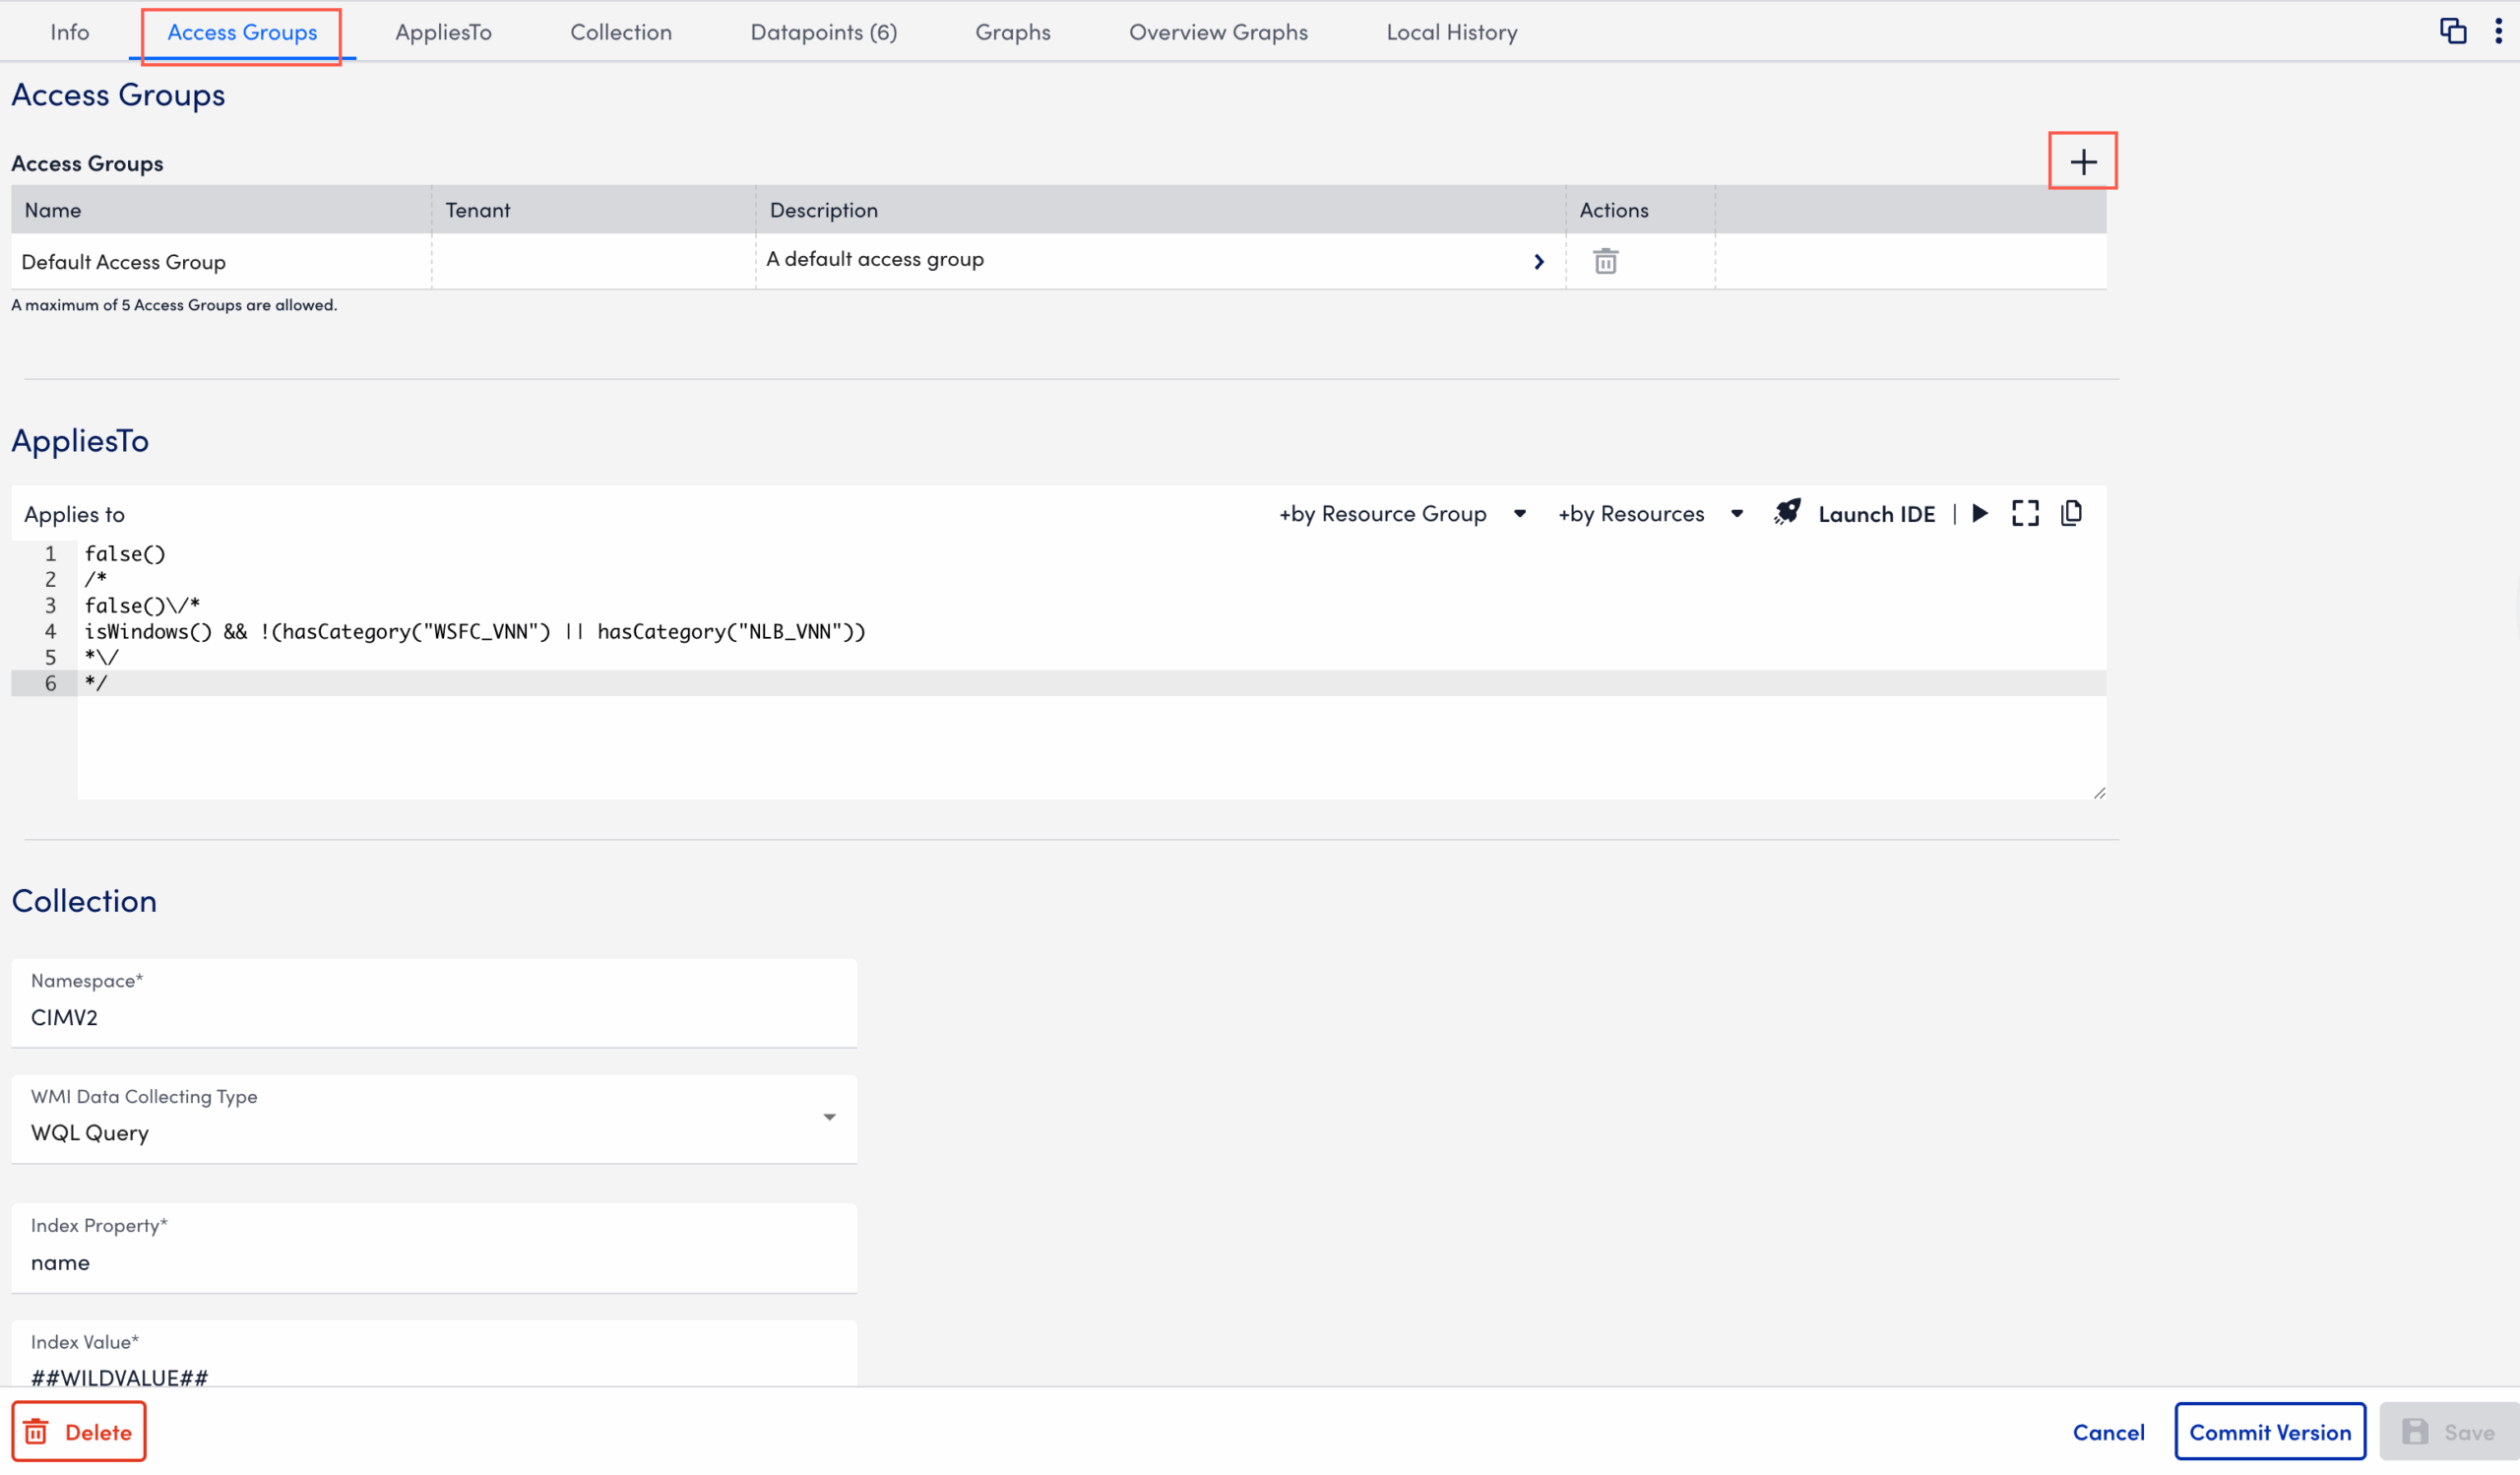Go to the Overview Graphs tab
The image size is (2520, 1475).
click(x=1217, y=31)
